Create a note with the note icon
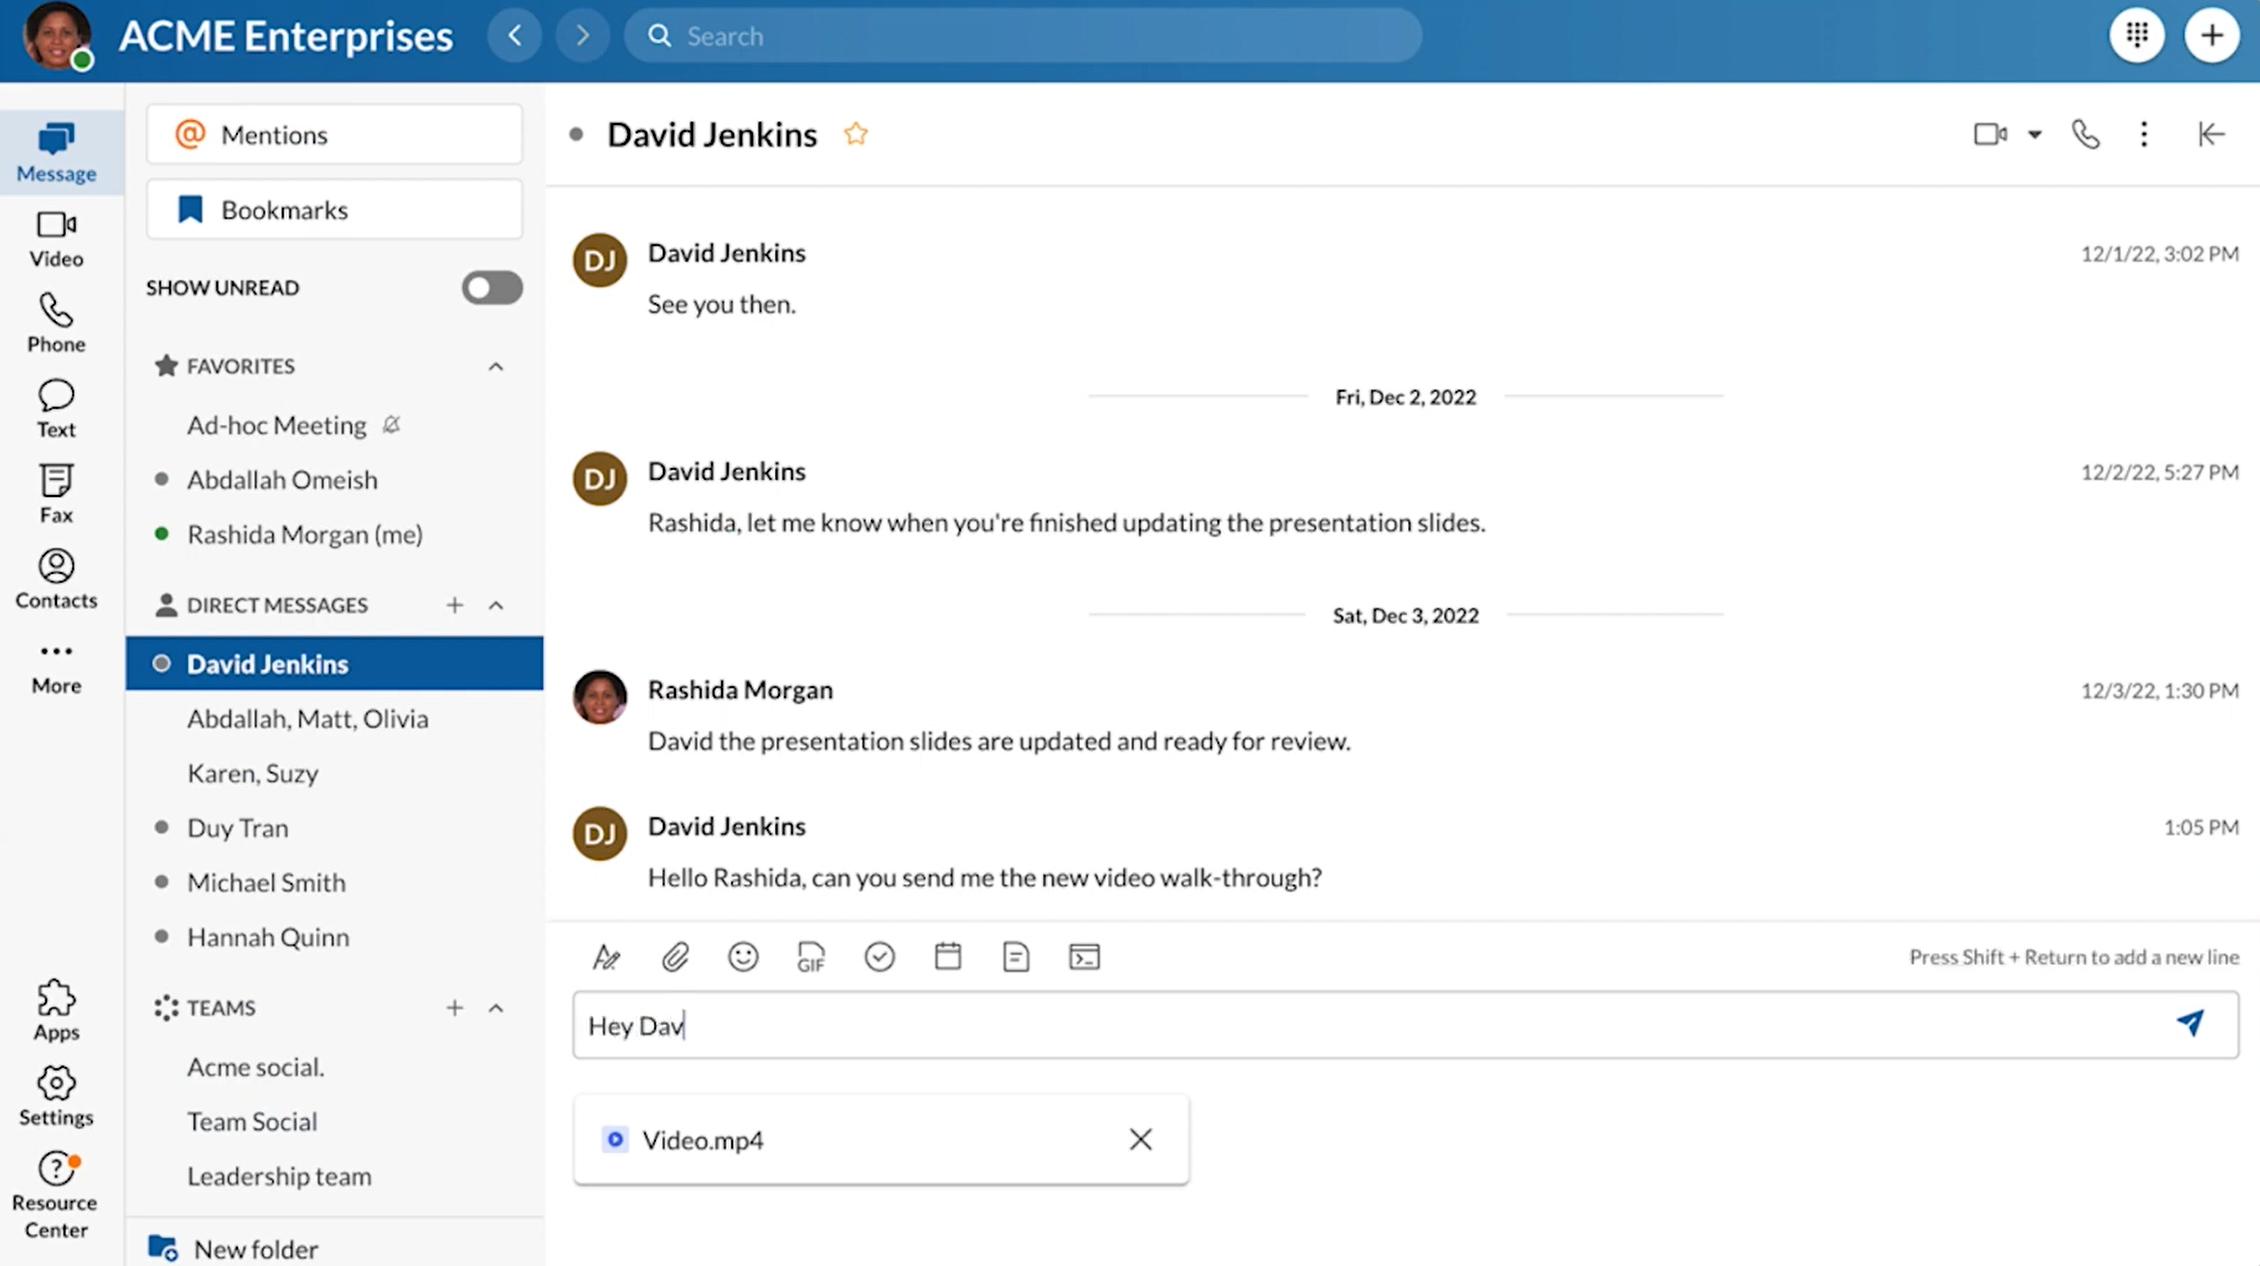The width and height of the screenshot is (2260, 1266). pyautogui.click(x=1016, y=957)
